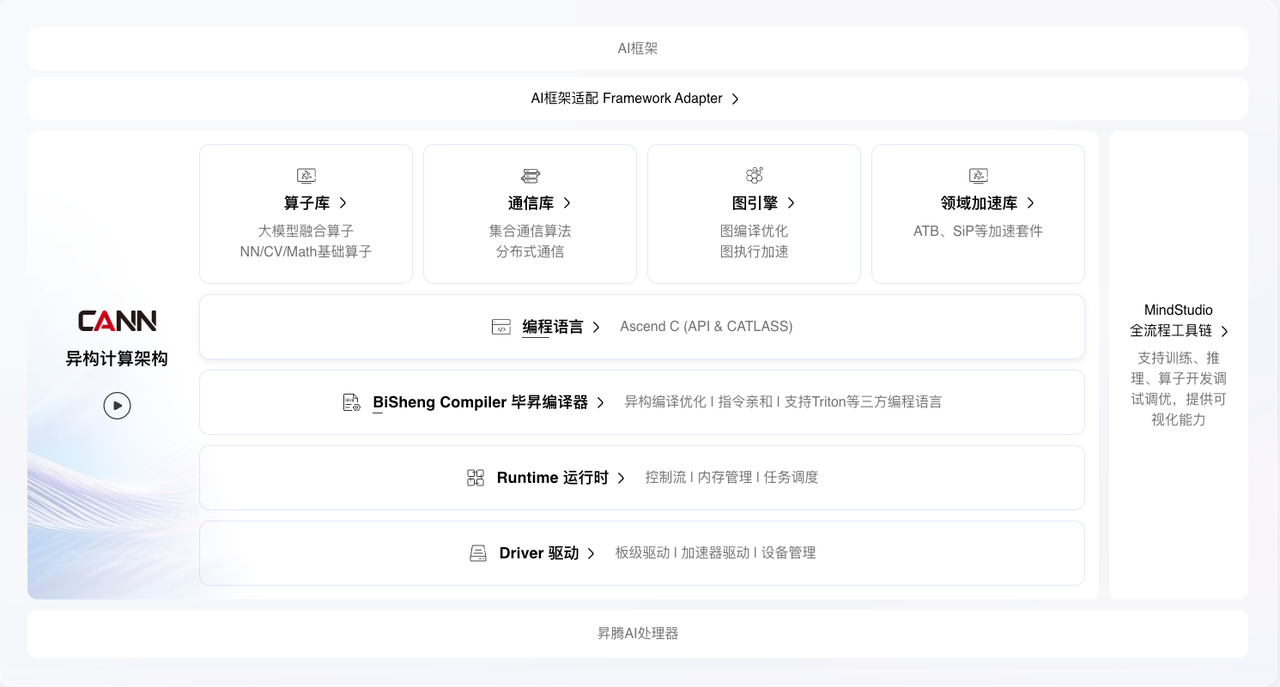Click the NN/CV/Math基础算子 text

coord(306,252)
